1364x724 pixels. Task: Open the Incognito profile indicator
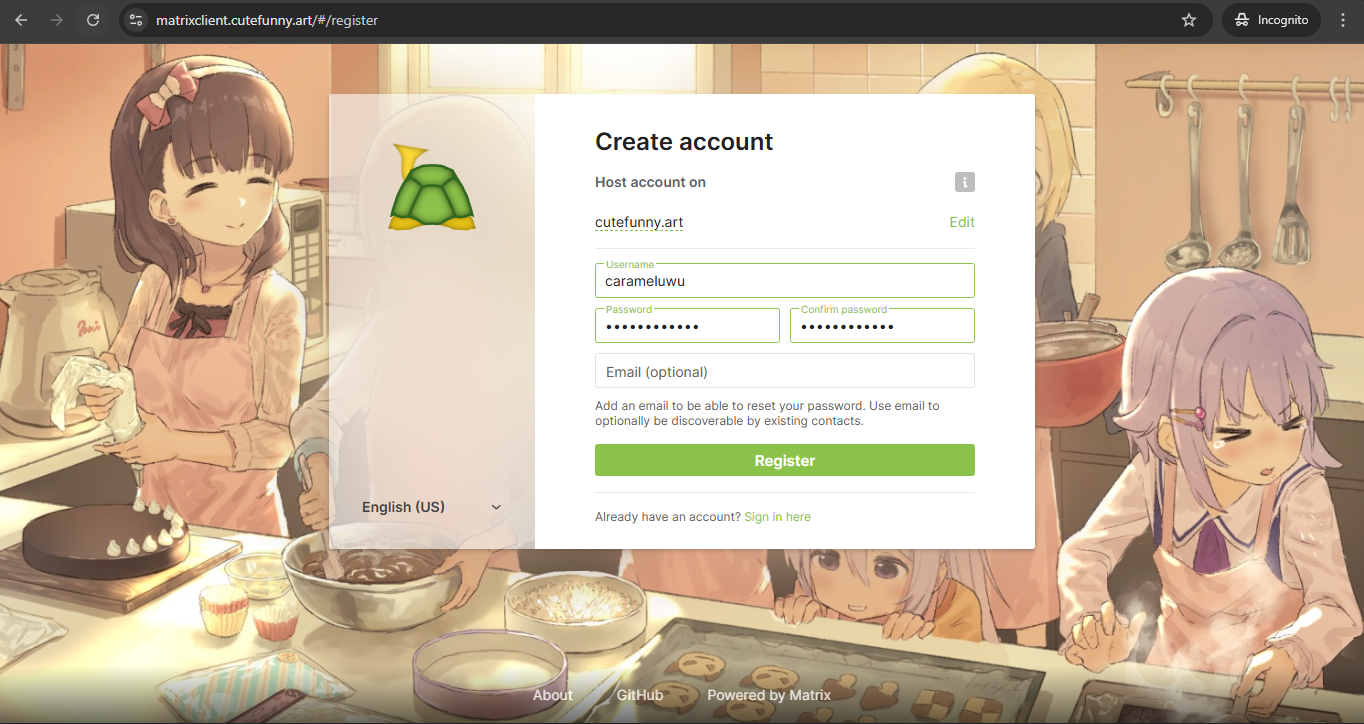tap(1271, 20)
